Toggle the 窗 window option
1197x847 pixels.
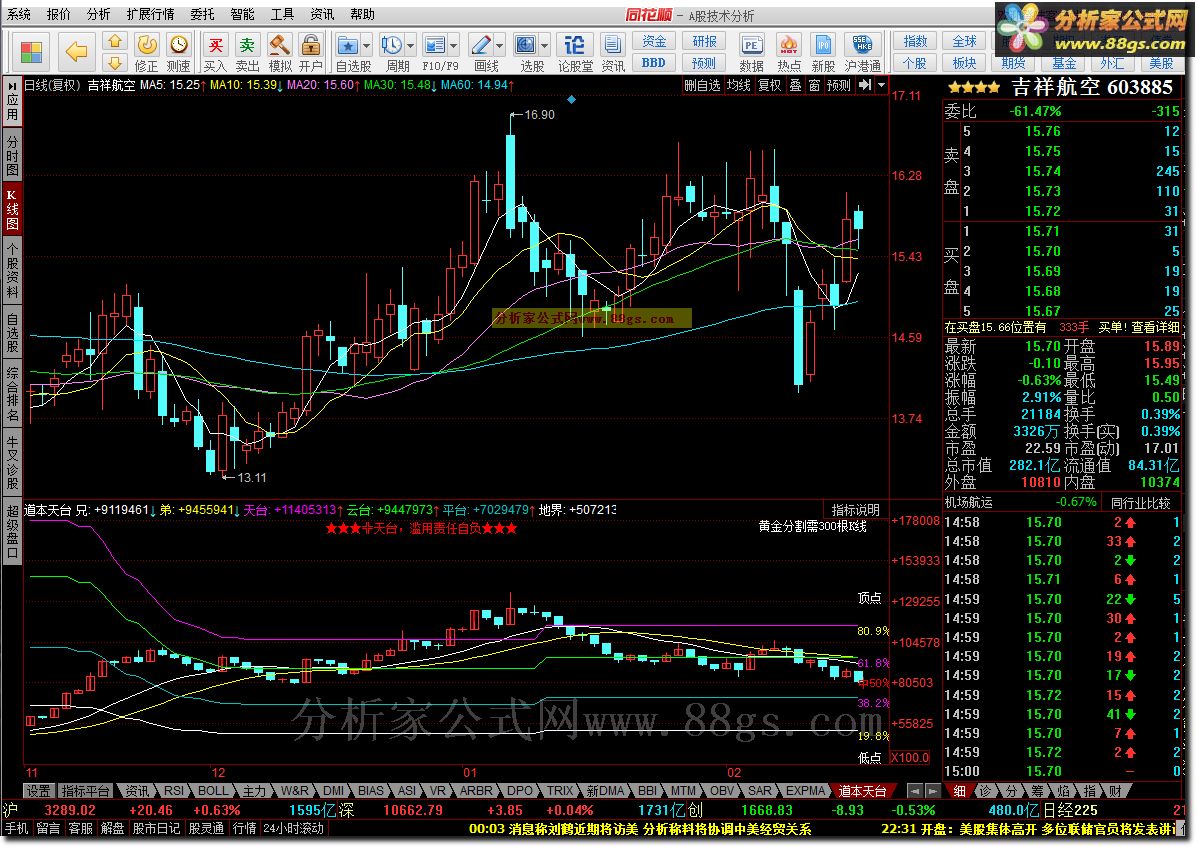(815, 85)
